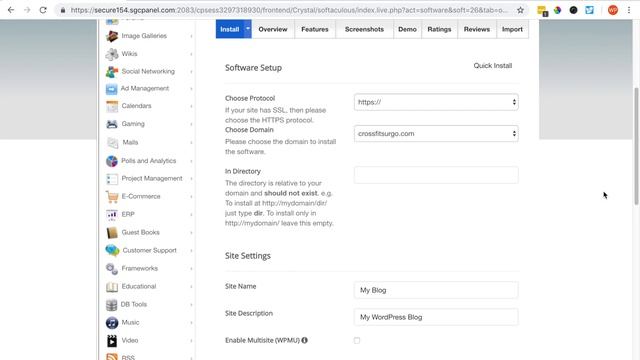Open the Polls and Analytics link
Screen dimensions: 640x360
(149, 161)
